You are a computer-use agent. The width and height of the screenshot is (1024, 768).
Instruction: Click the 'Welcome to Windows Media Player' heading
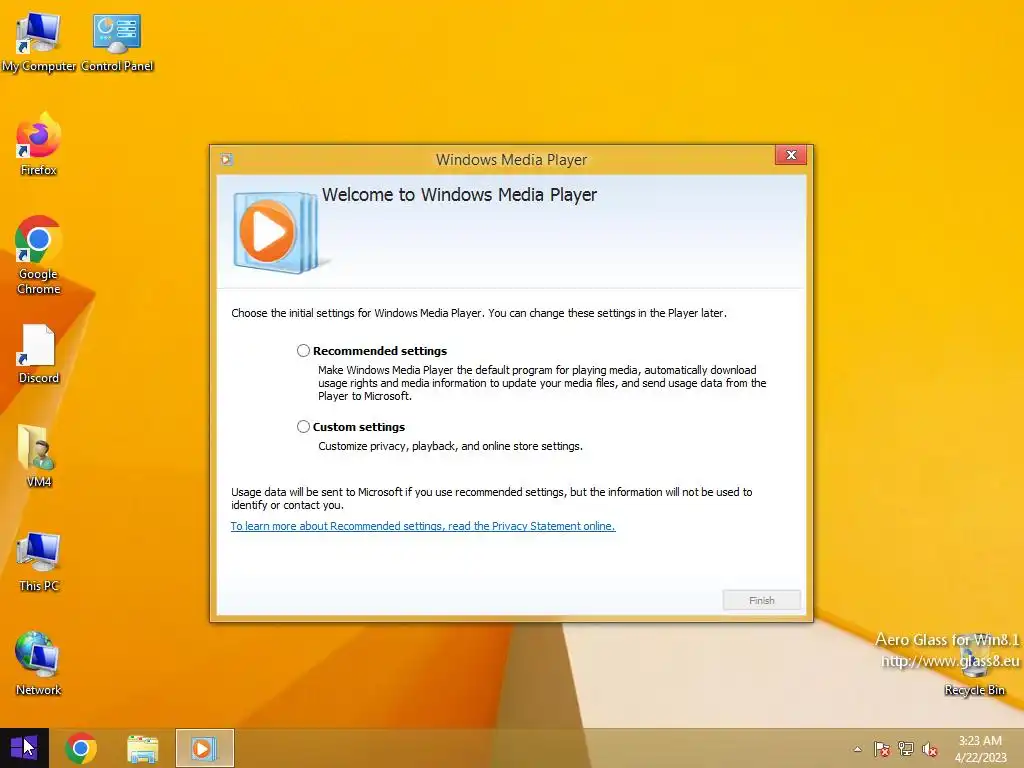pyautogui.click(x=459, y=195)
